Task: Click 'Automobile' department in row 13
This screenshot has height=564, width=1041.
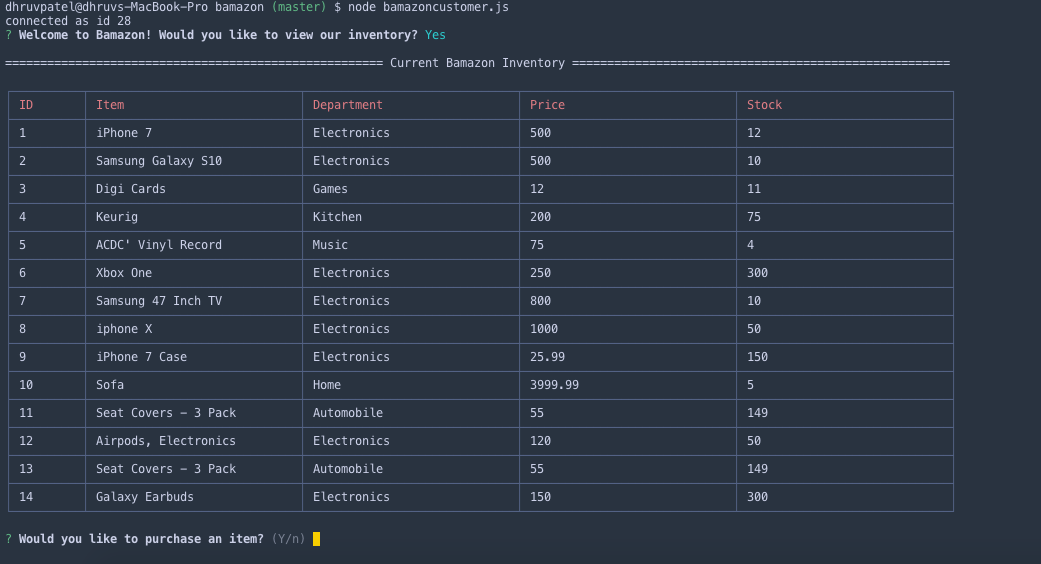Action: pos(348,468)
